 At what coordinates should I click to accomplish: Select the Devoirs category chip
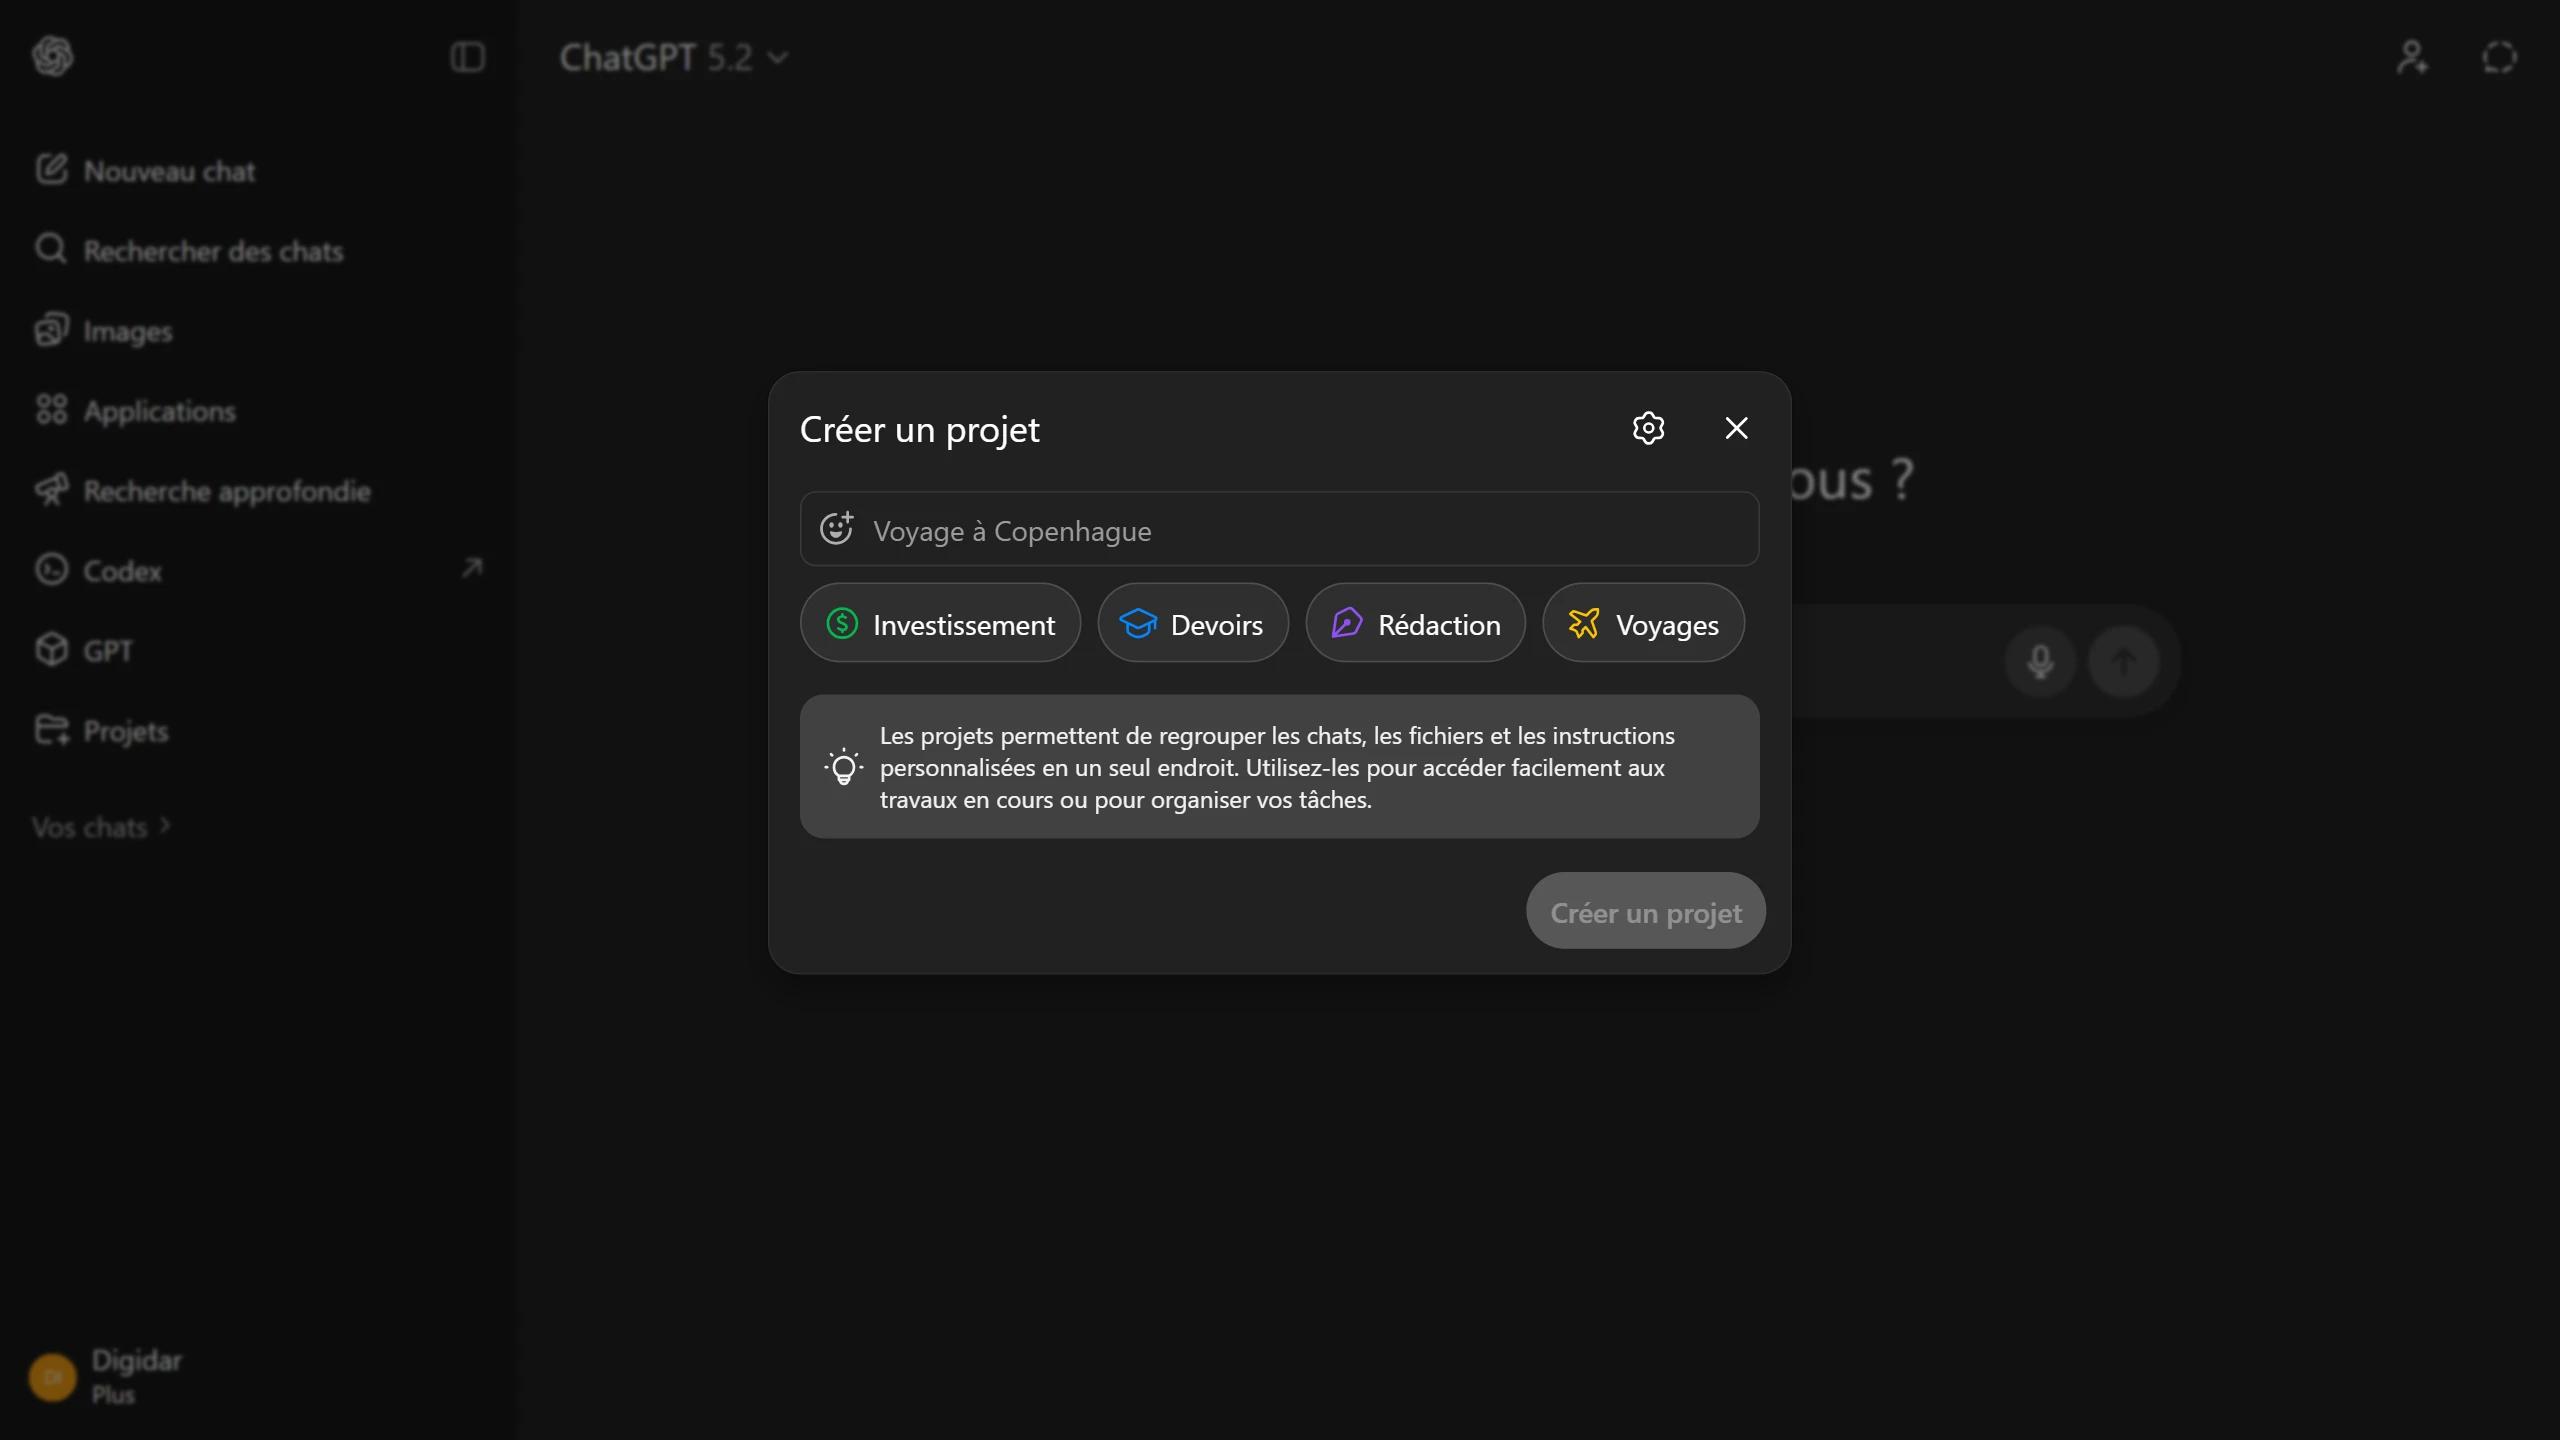coord(1192,624)
